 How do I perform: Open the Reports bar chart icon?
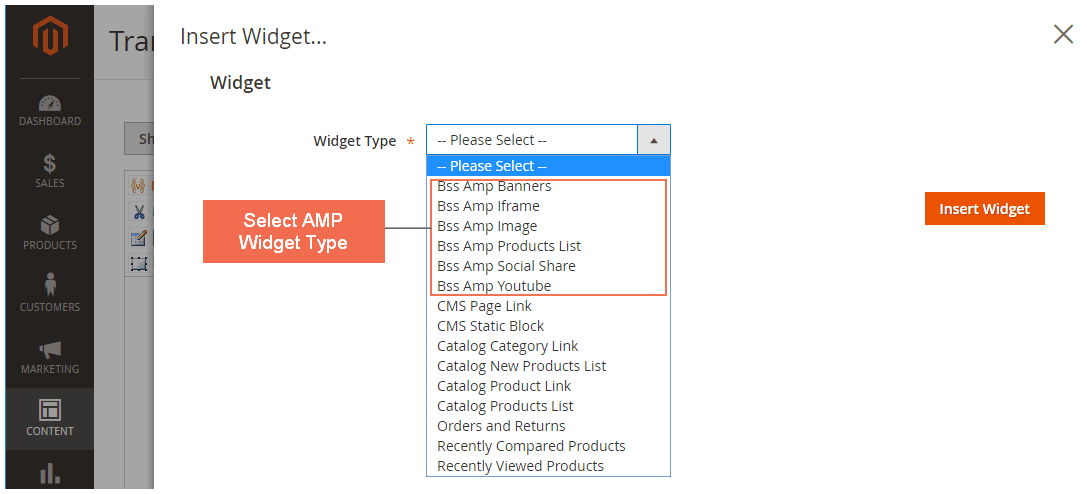click(x=50, y=475)
